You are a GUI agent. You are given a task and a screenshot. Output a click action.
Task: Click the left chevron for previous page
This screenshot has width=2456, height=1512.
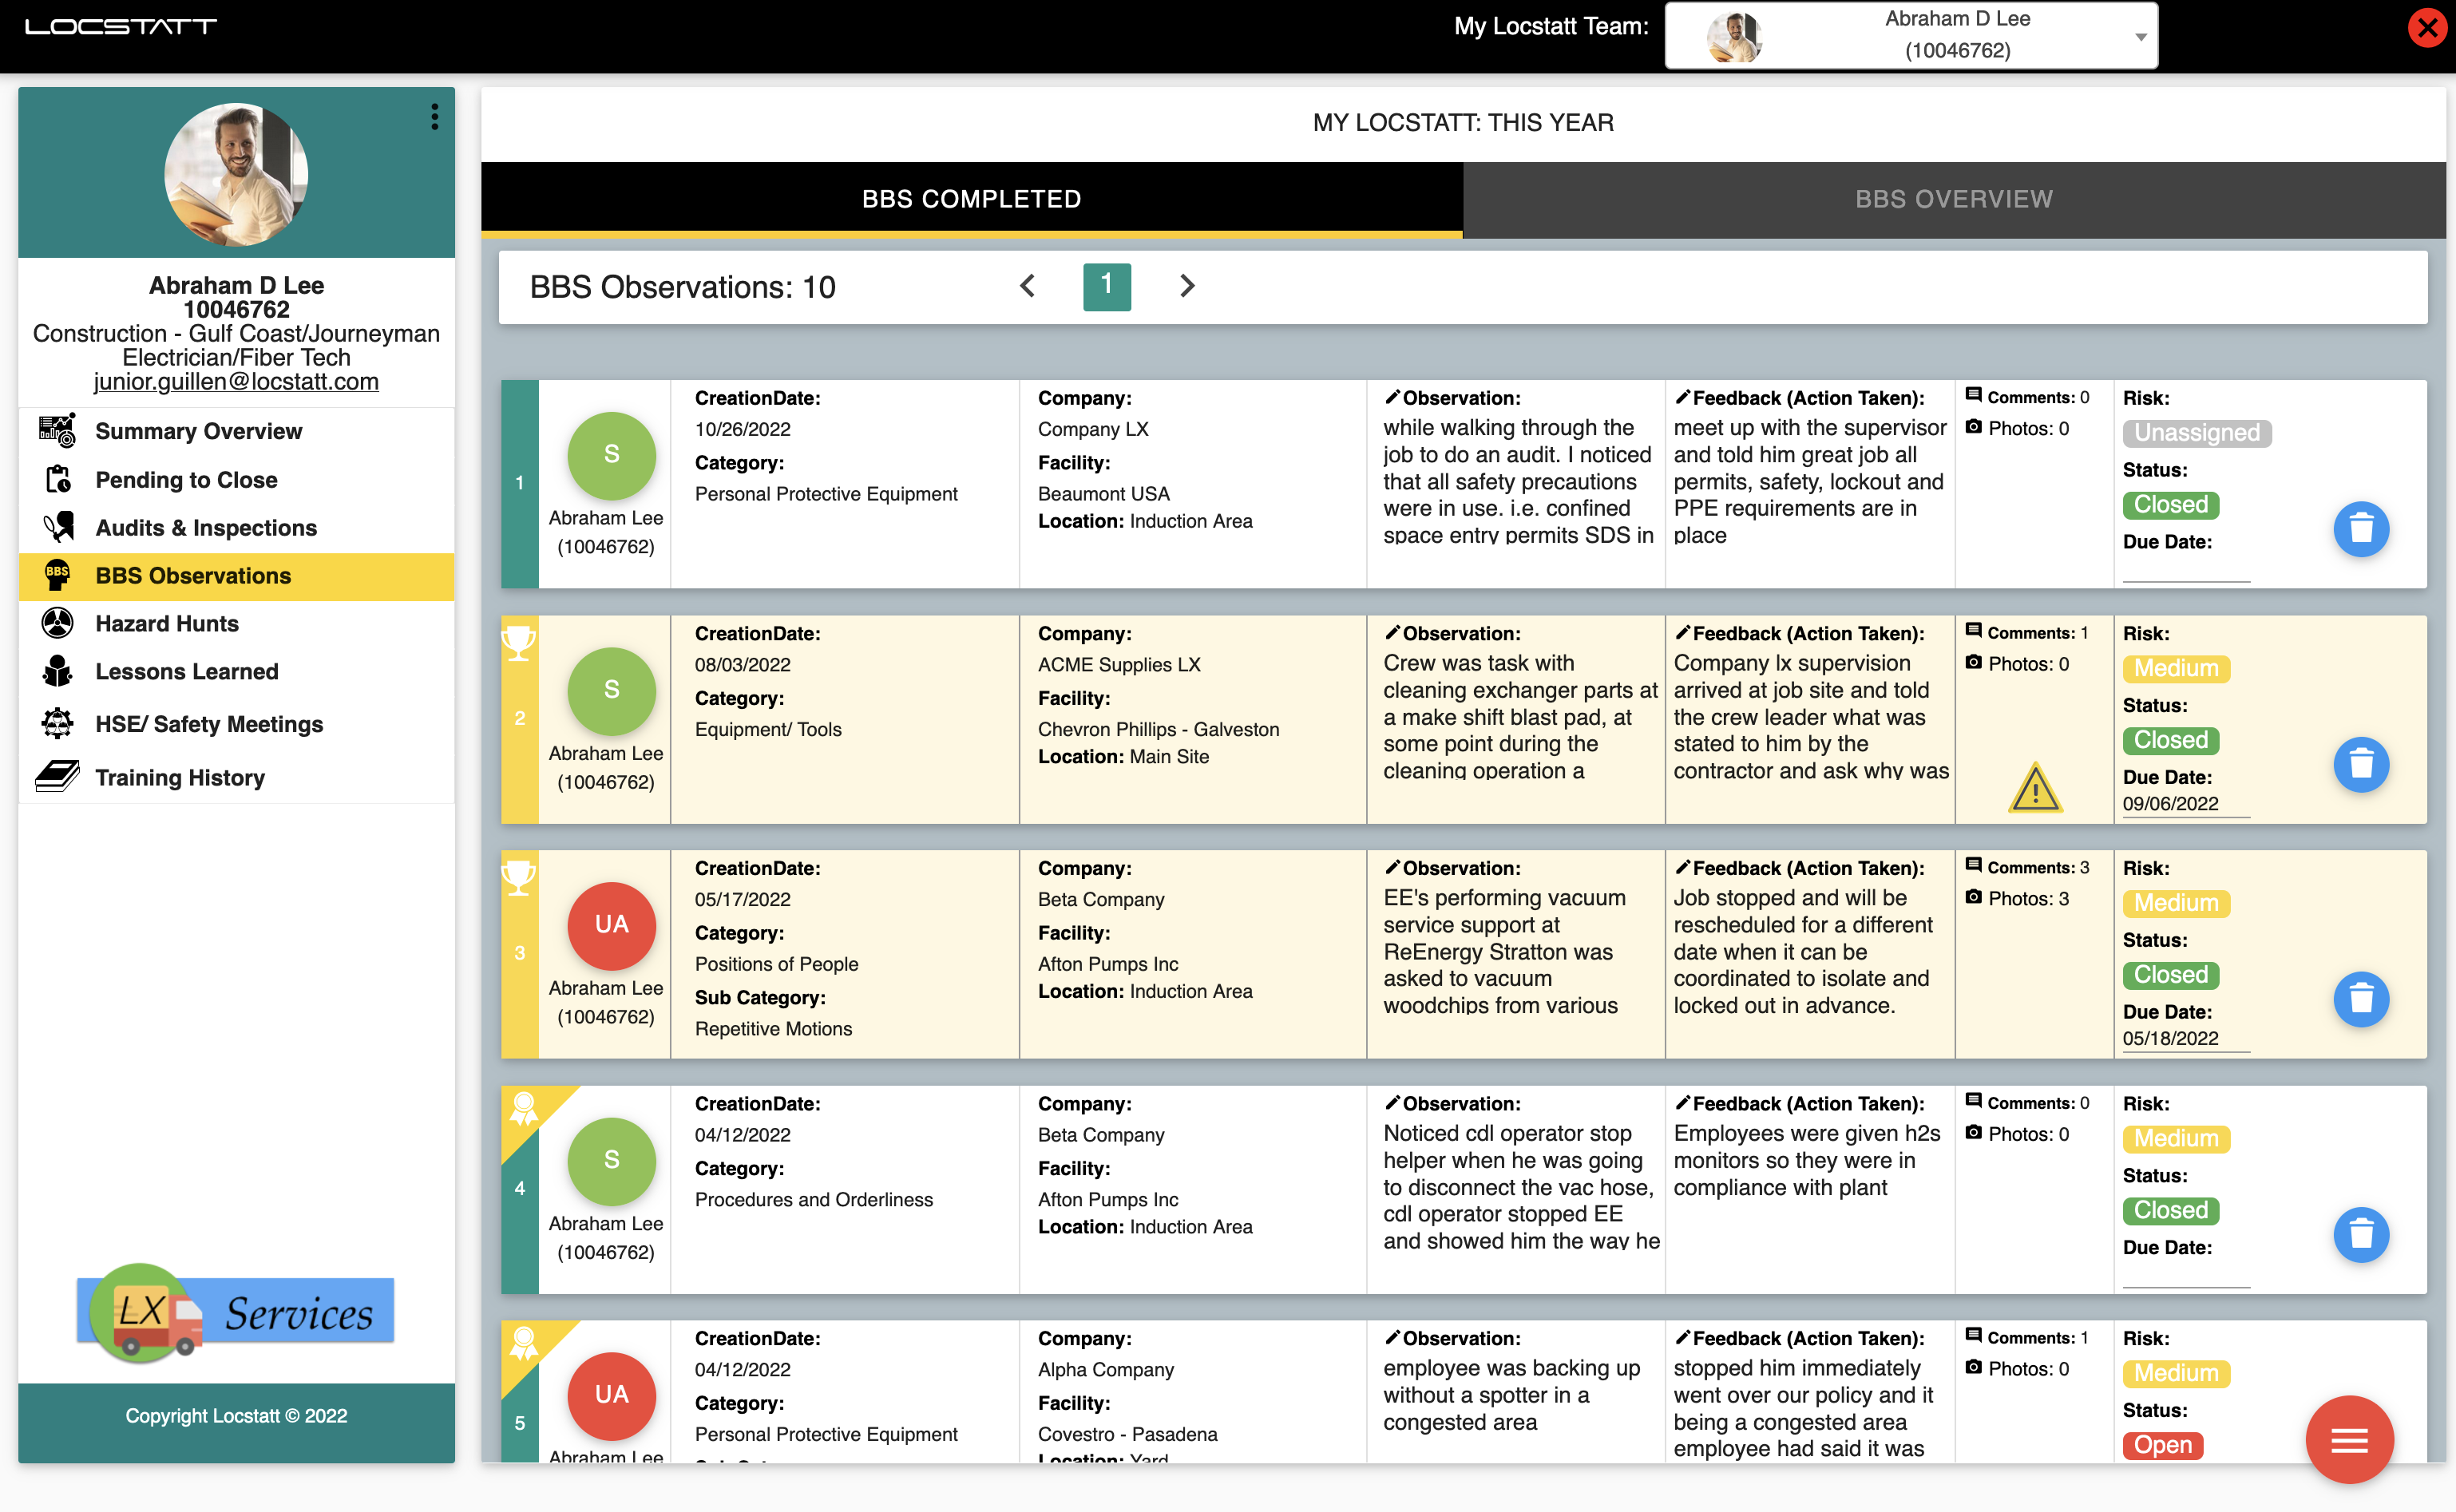[x=1027, y=286]
